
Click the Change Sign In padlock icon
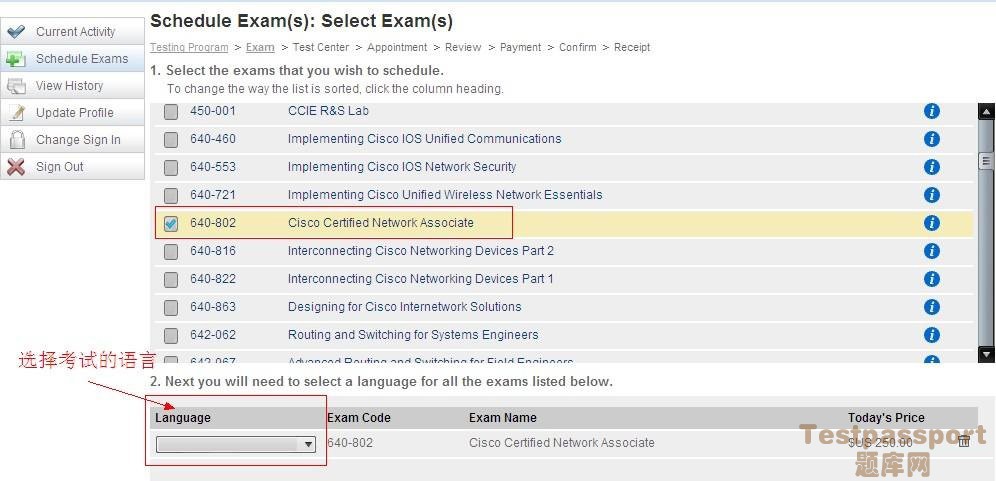tap(17, 140)
